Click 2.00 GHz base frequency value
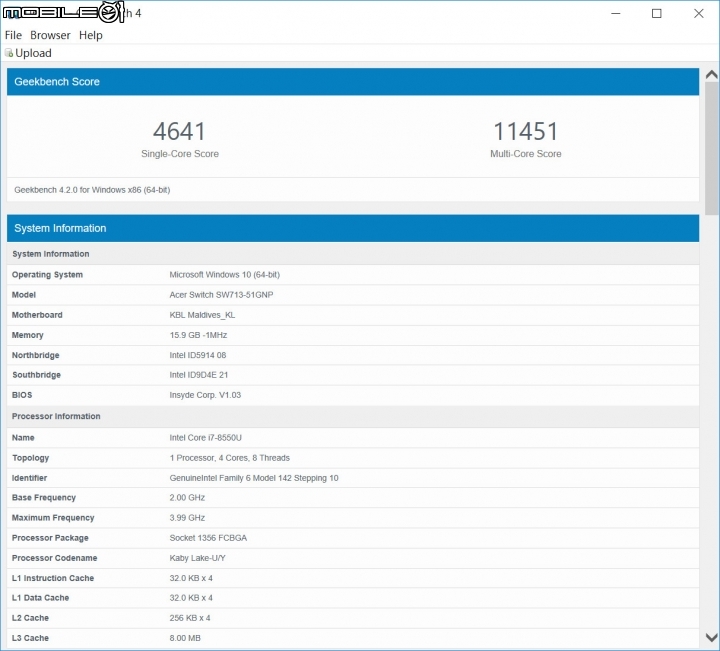 tap(187, 498)
